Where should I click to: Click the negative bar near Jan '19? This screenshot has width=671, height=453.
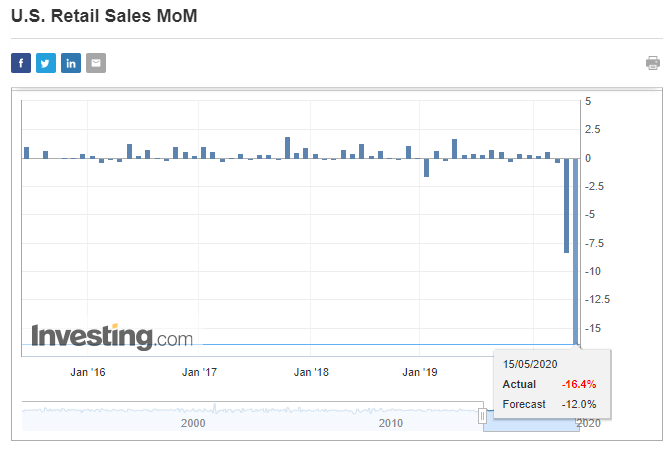pos(426,167)
